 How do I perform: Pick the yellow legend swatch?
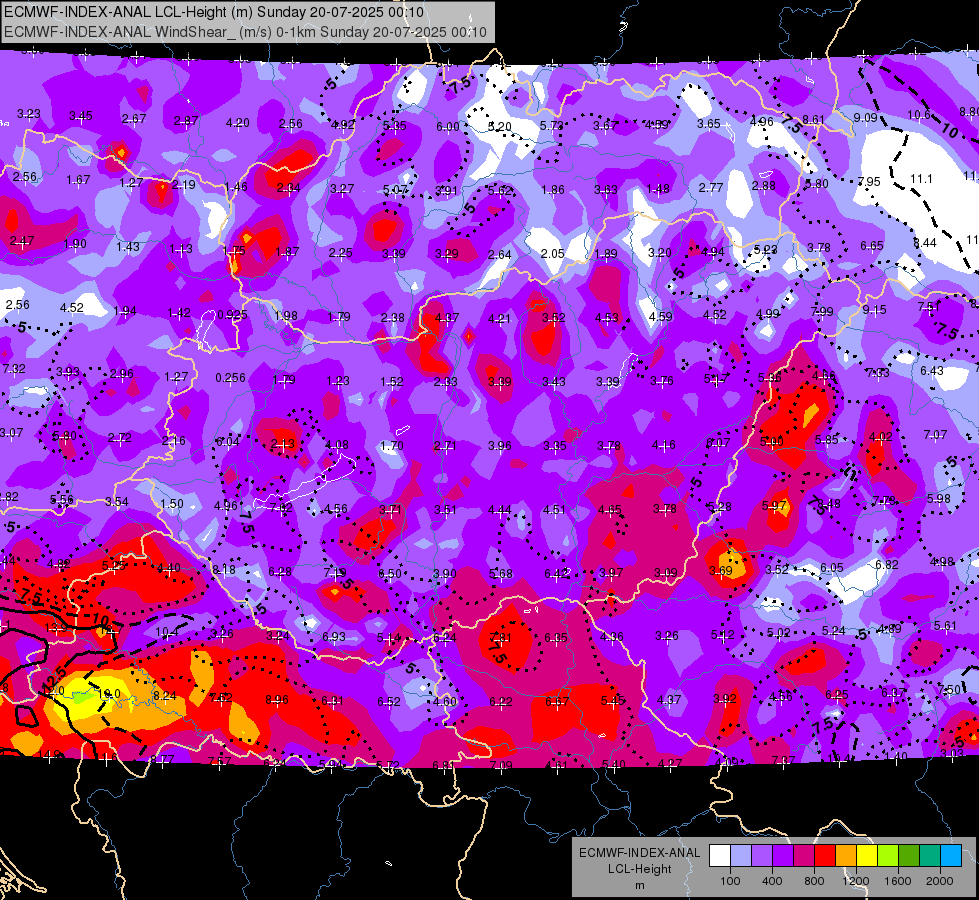click(867, 856)
